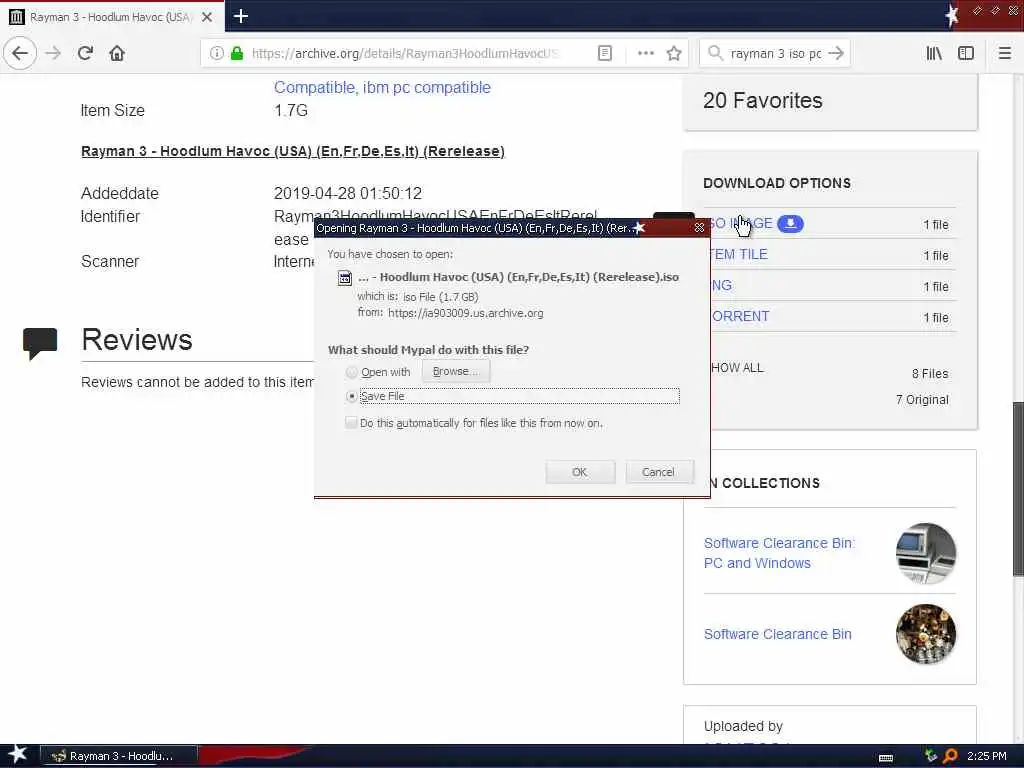Viewport: 1024px width, 768px height.
Task: Close the Opening file dialog
Action: coord(699,227)
